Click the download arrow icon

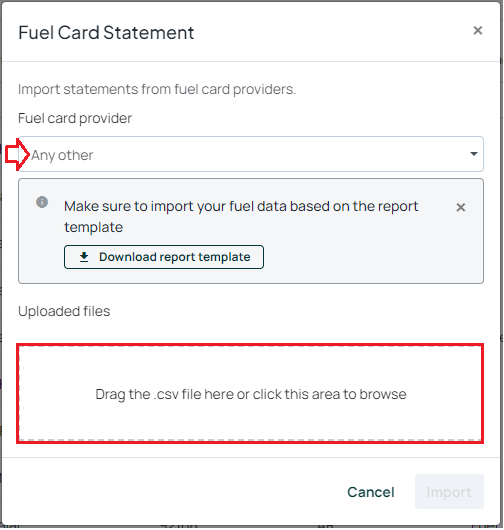pyautogui.click(x=84, y=257)
